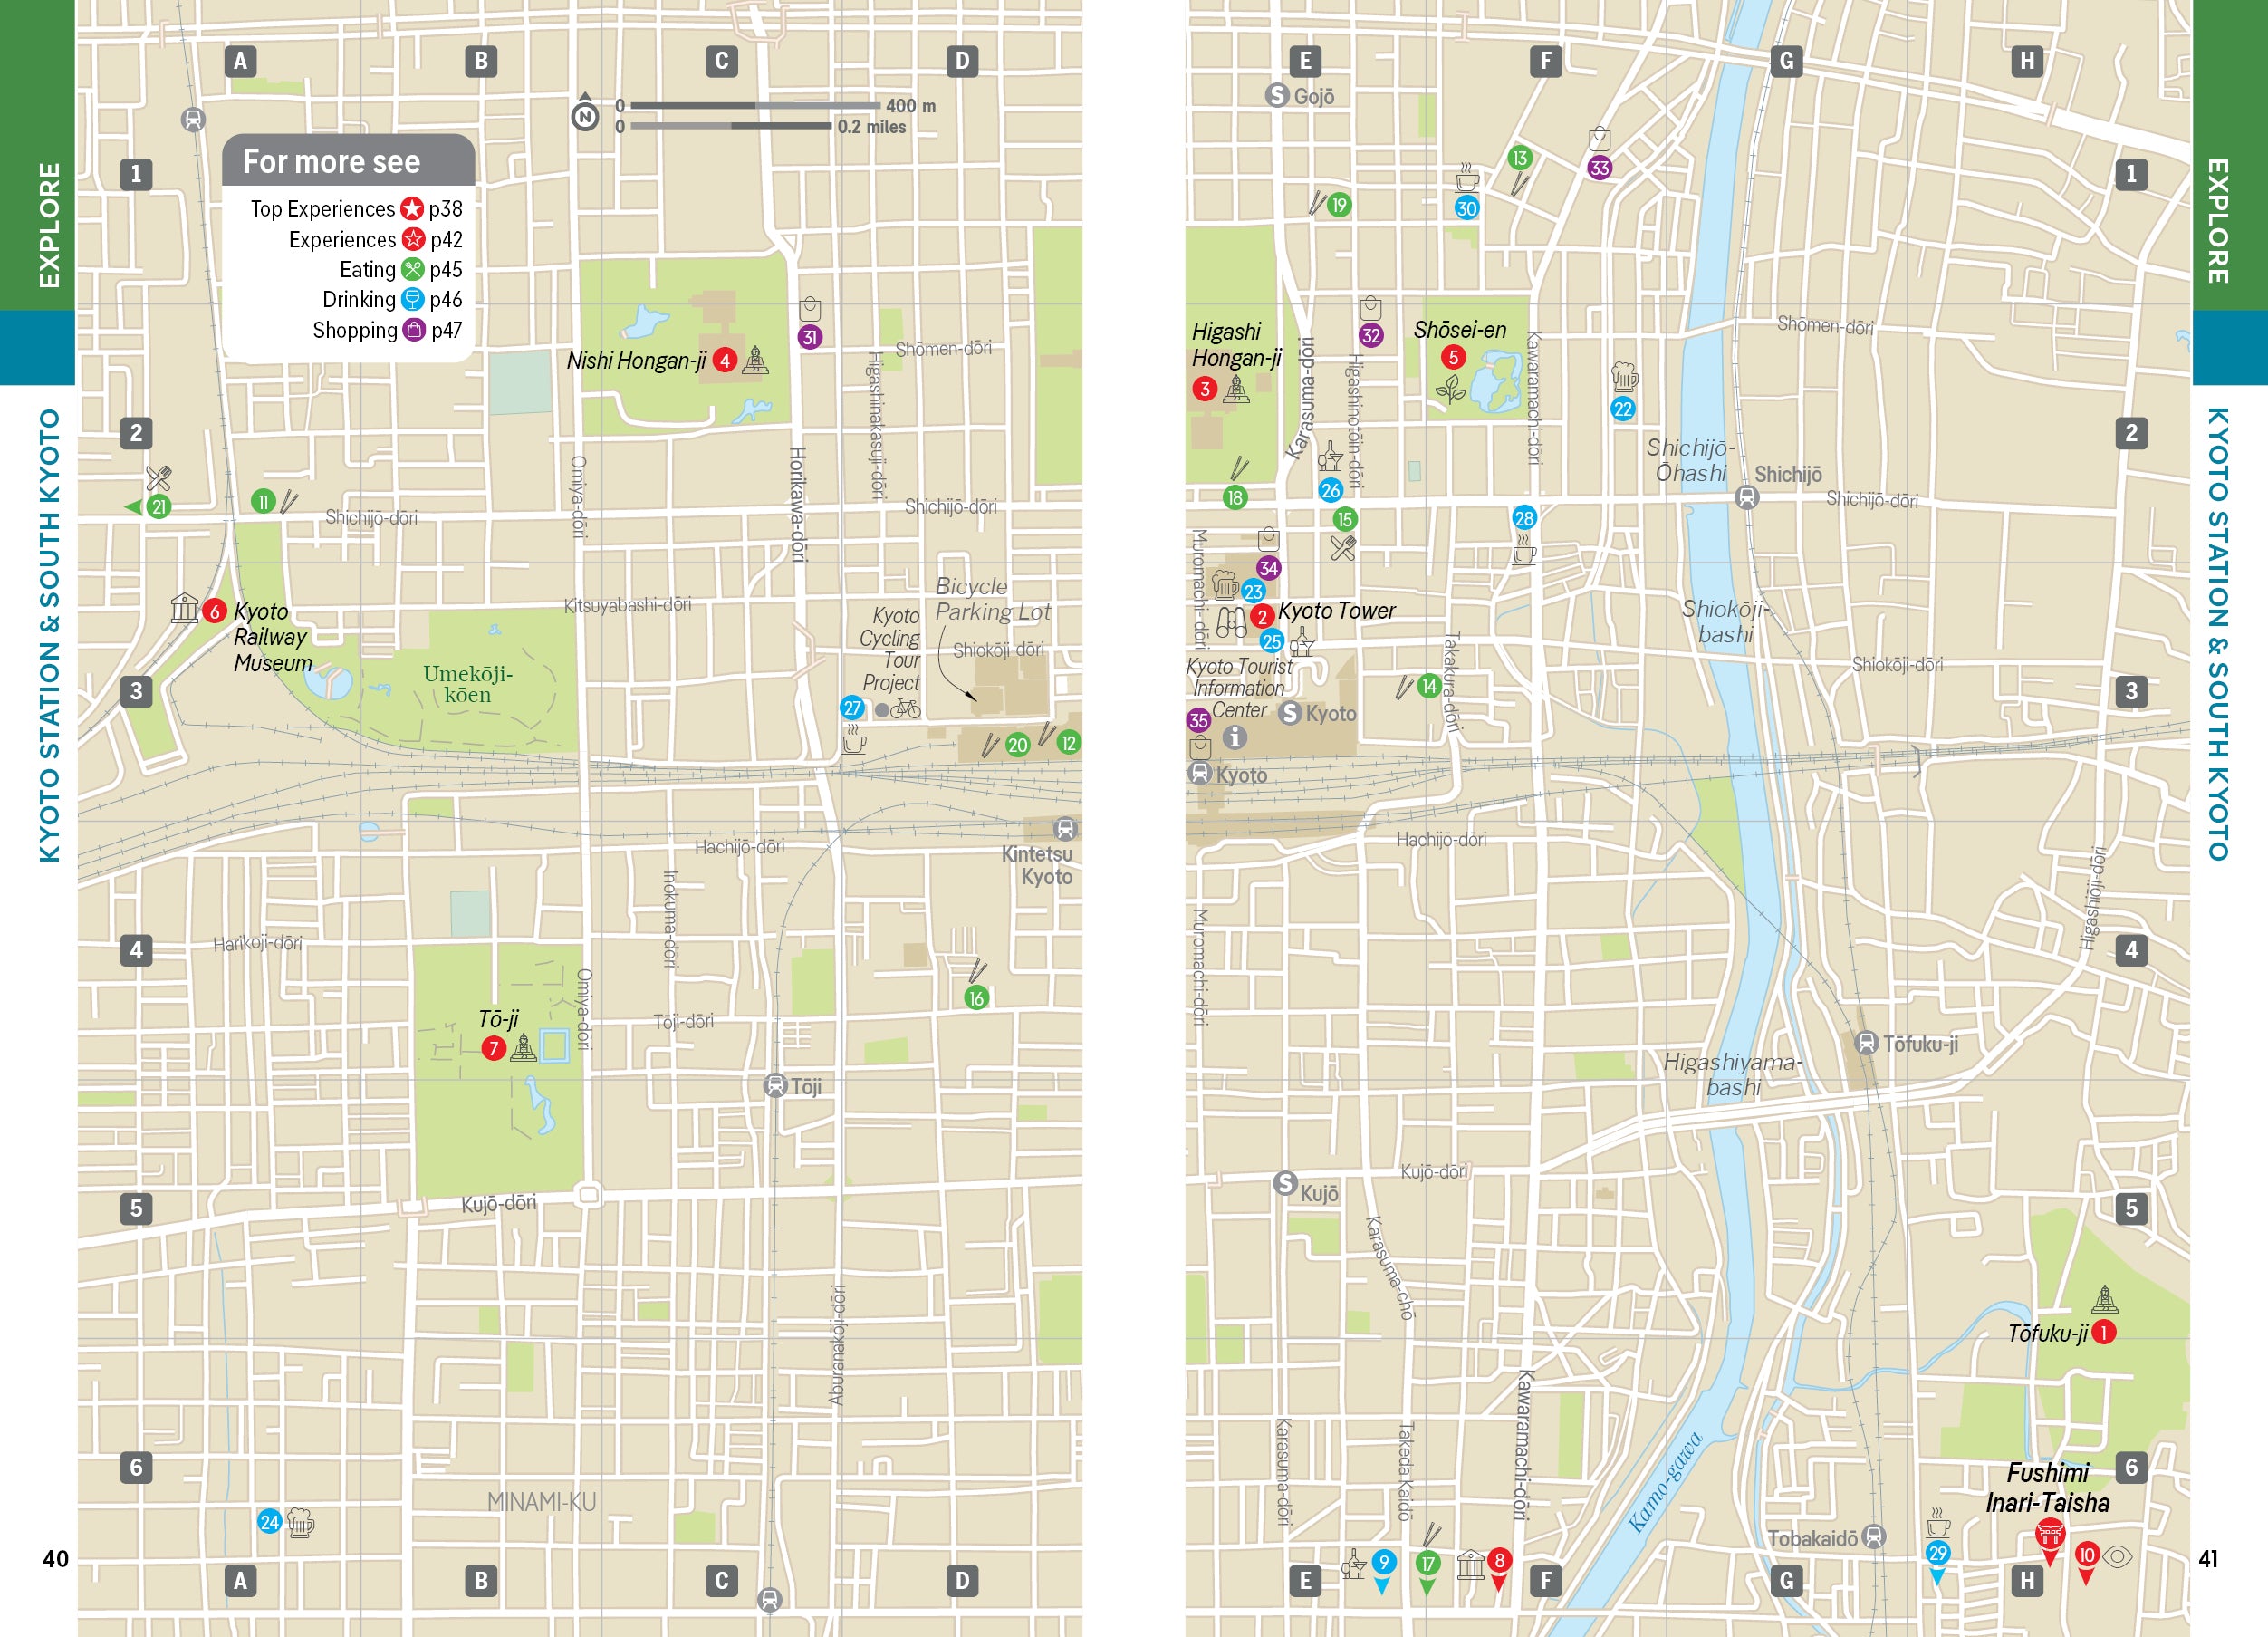
Task: Click the purple shopping marker 31
Action: point(810,337)
